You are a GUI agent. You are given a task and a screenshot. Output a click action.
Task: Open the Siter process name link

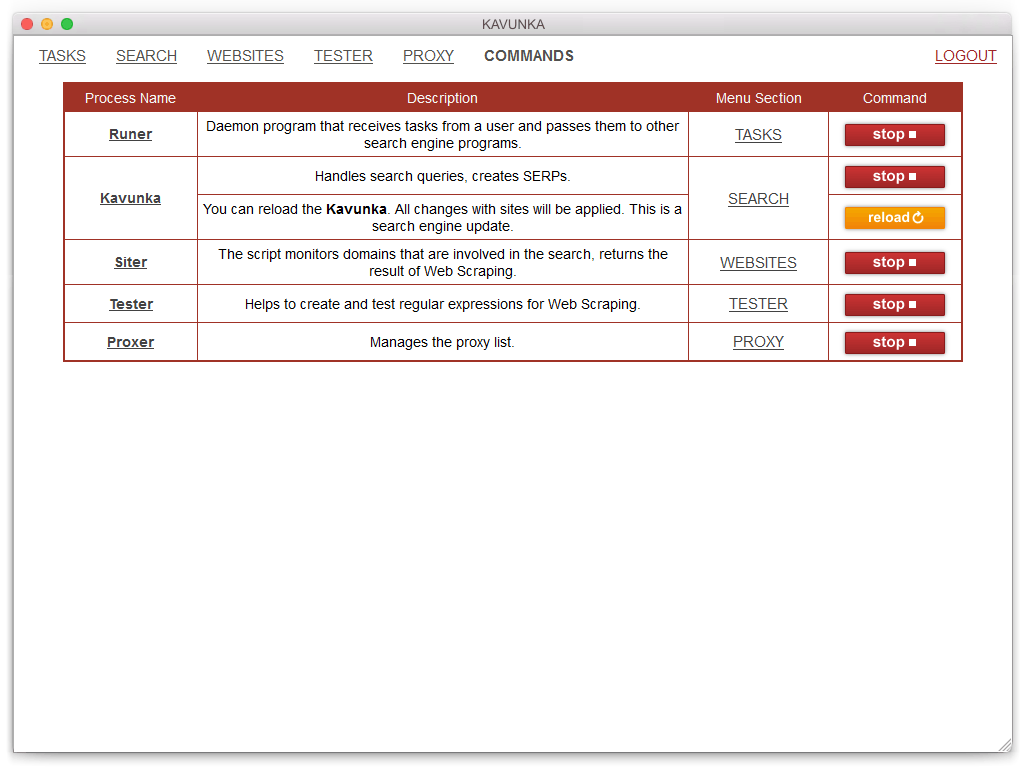130,263
